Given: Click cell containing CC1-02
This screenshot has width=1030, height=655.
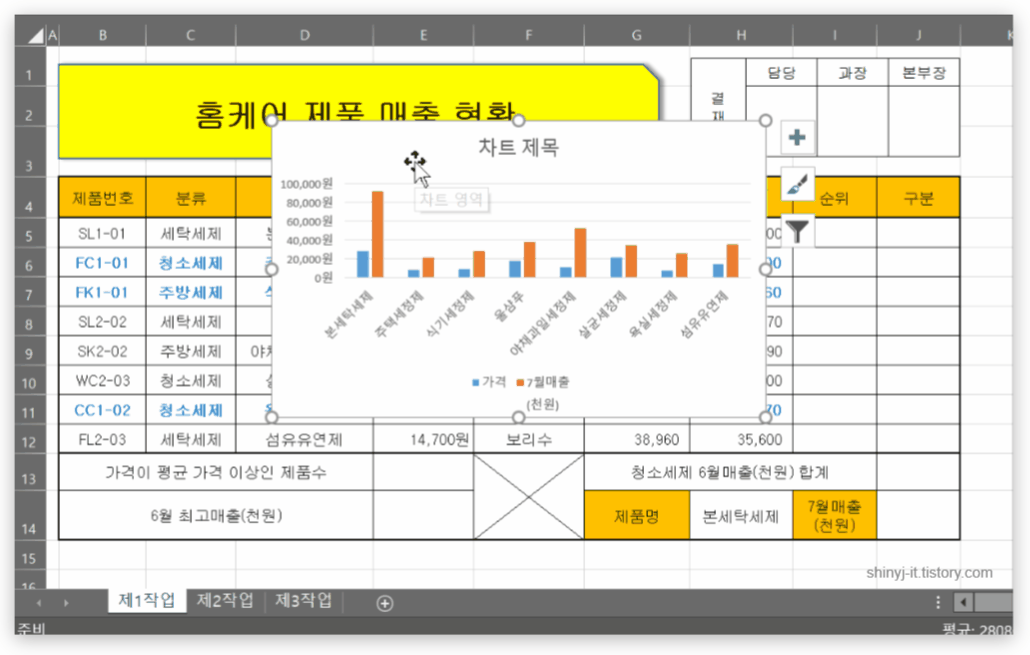Looking at the screenshot, I should (102, 410).
